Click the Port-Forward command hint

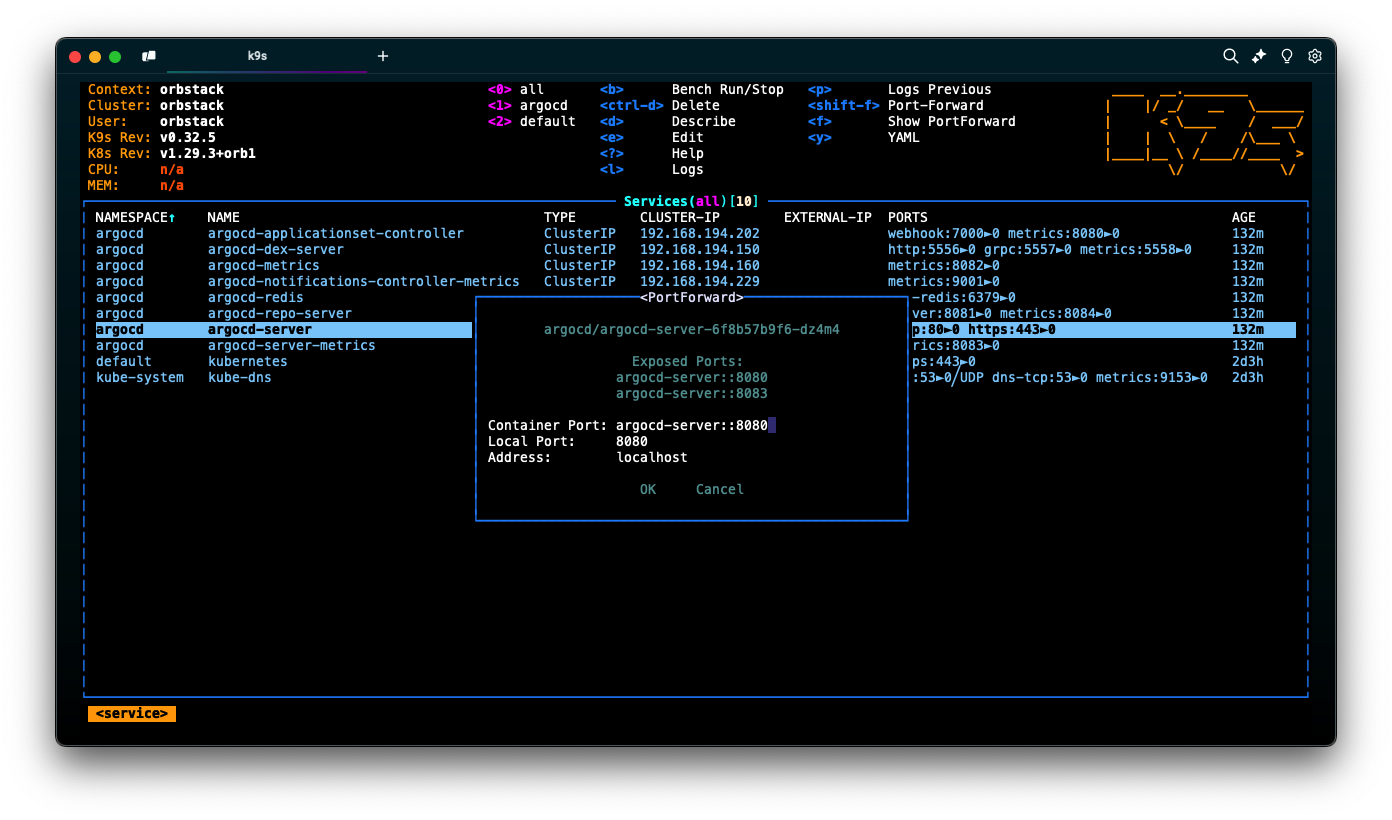[x=936, y=105]
